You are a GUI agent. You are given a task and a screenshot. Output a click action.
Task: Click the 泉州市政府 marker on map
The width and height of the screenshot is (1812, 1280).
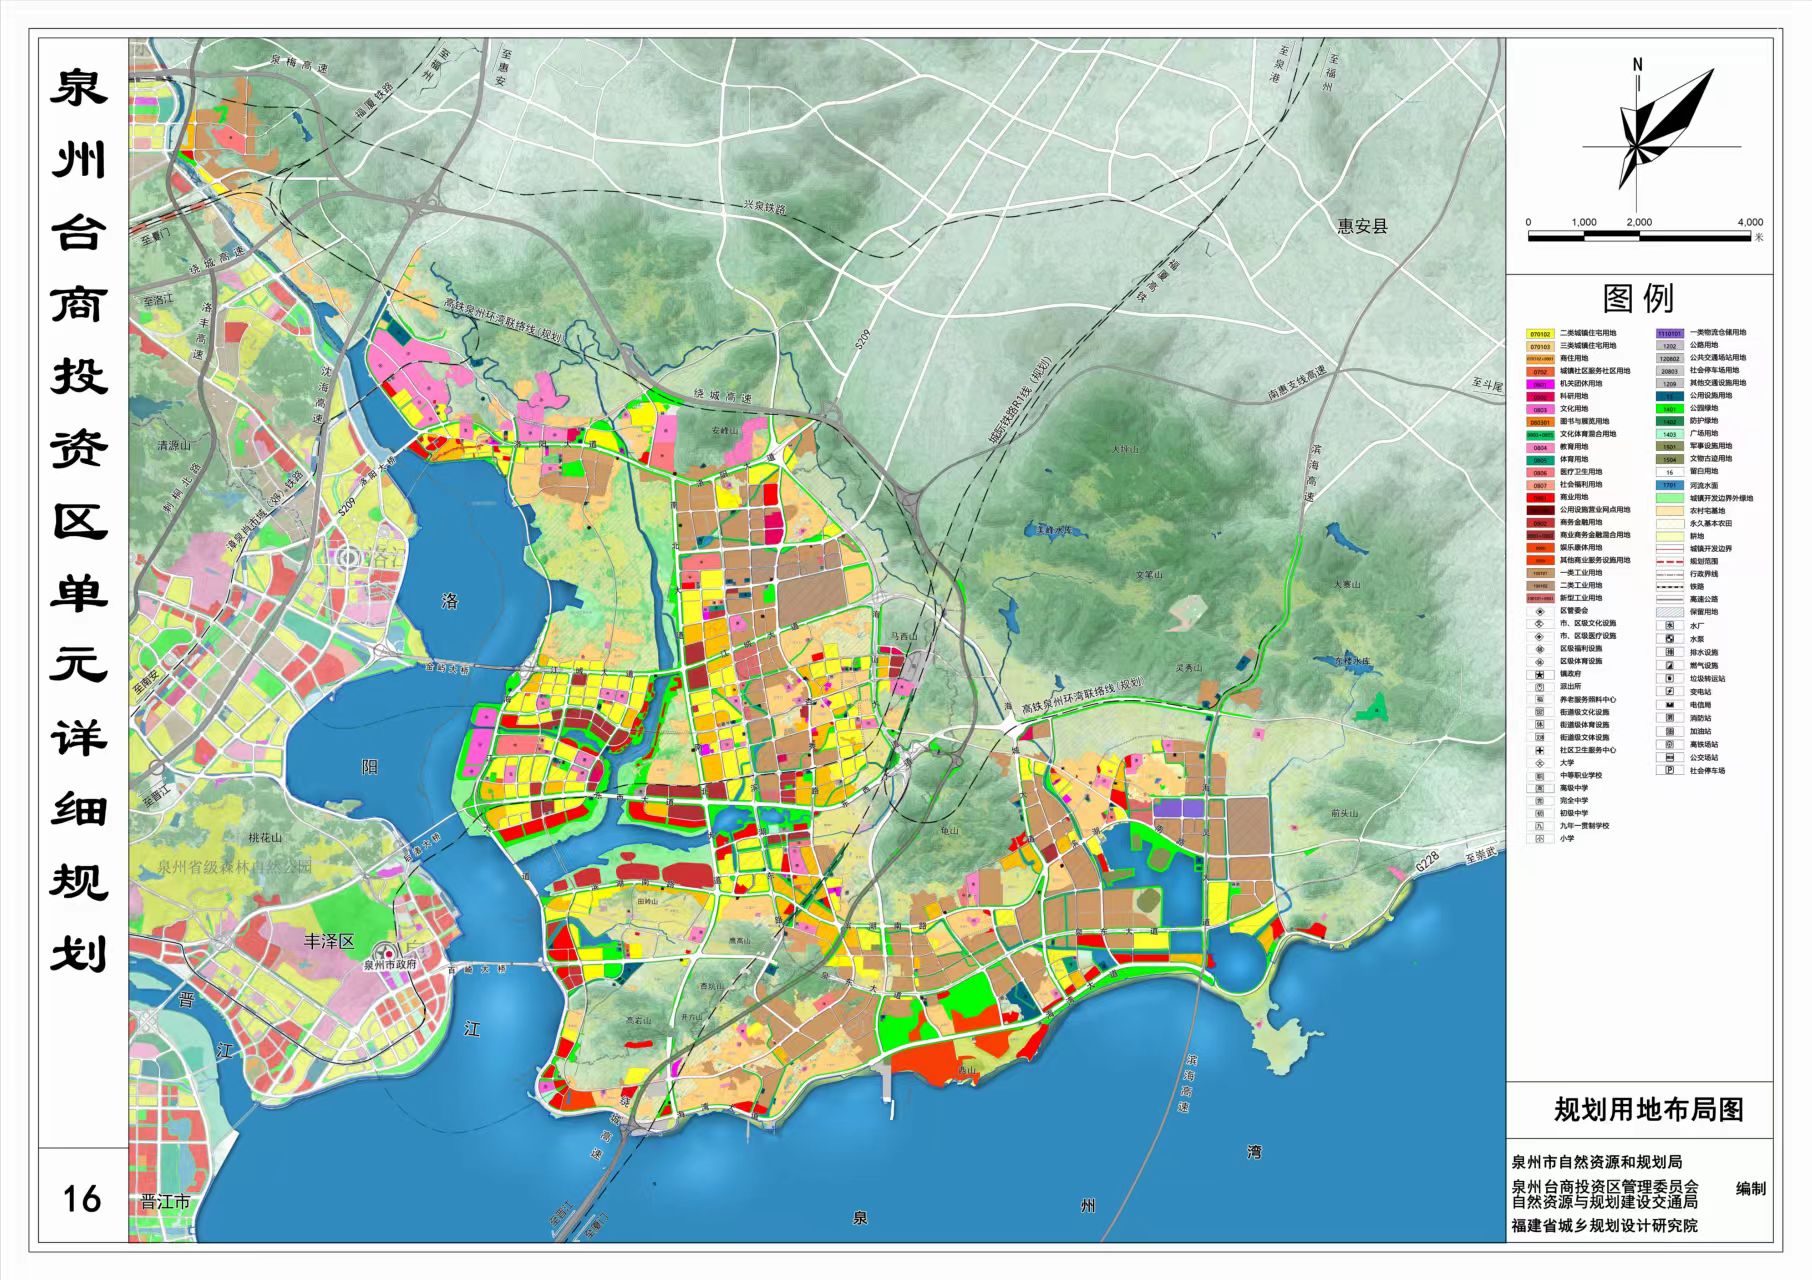tap(386, 951)
